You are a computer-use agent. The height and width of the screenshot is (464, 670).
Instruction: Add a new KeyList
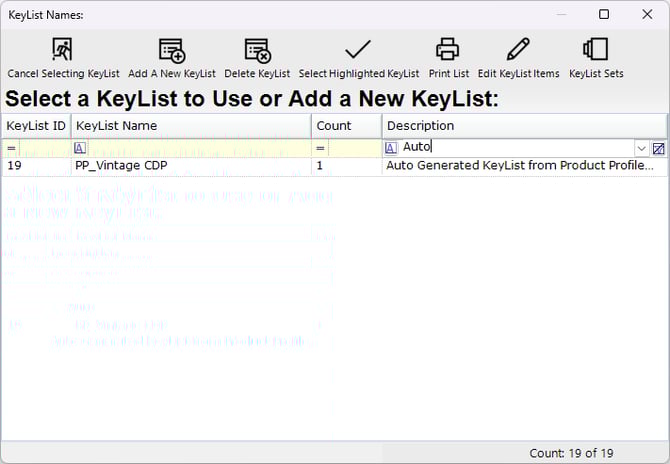172,51
